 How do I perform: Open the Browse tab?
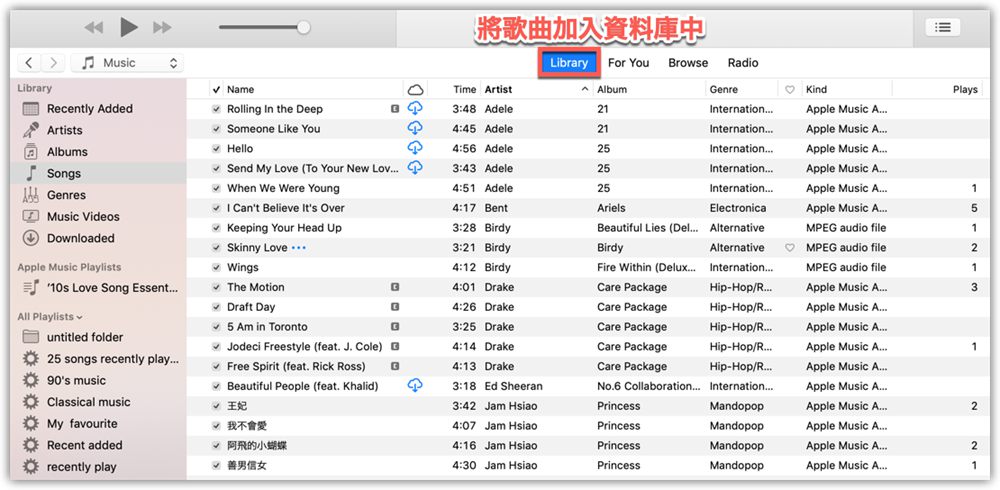(688, 63)
